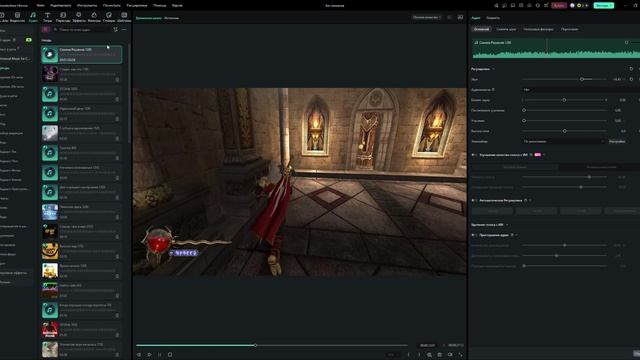The height and width of the screenshot is (360, 640).
Task: Click the snapshot layout icon next to quality dropdown
Action: [x=460, y=17]
